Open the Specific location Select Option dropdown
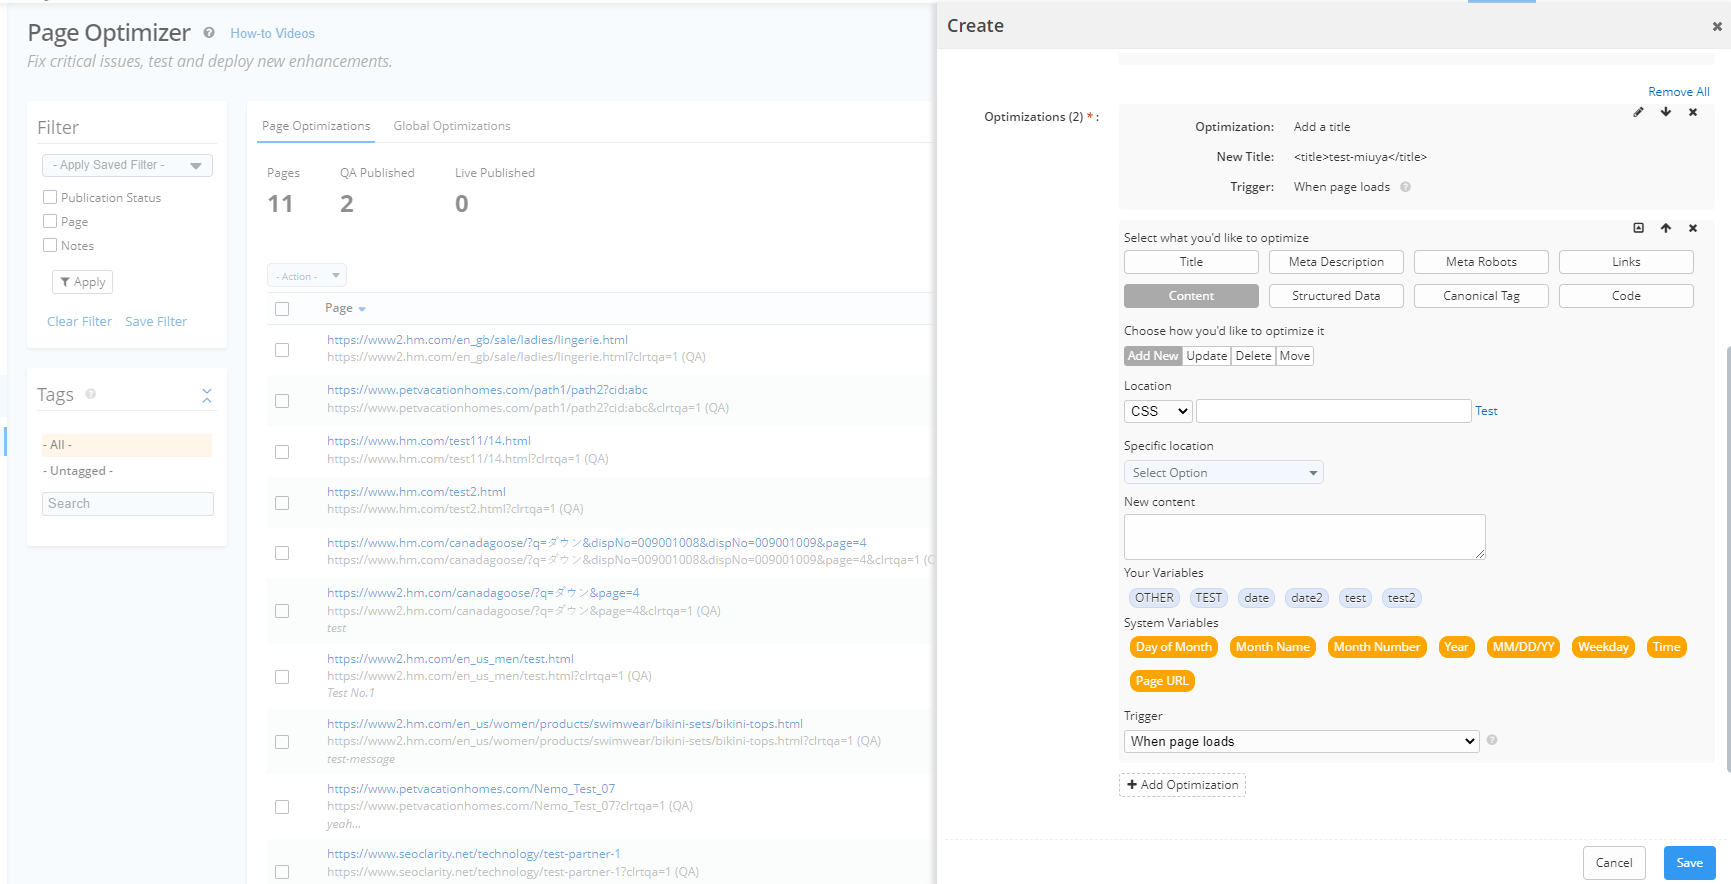This screenshot has height=884, width=1731. [x=1223, y=473]
